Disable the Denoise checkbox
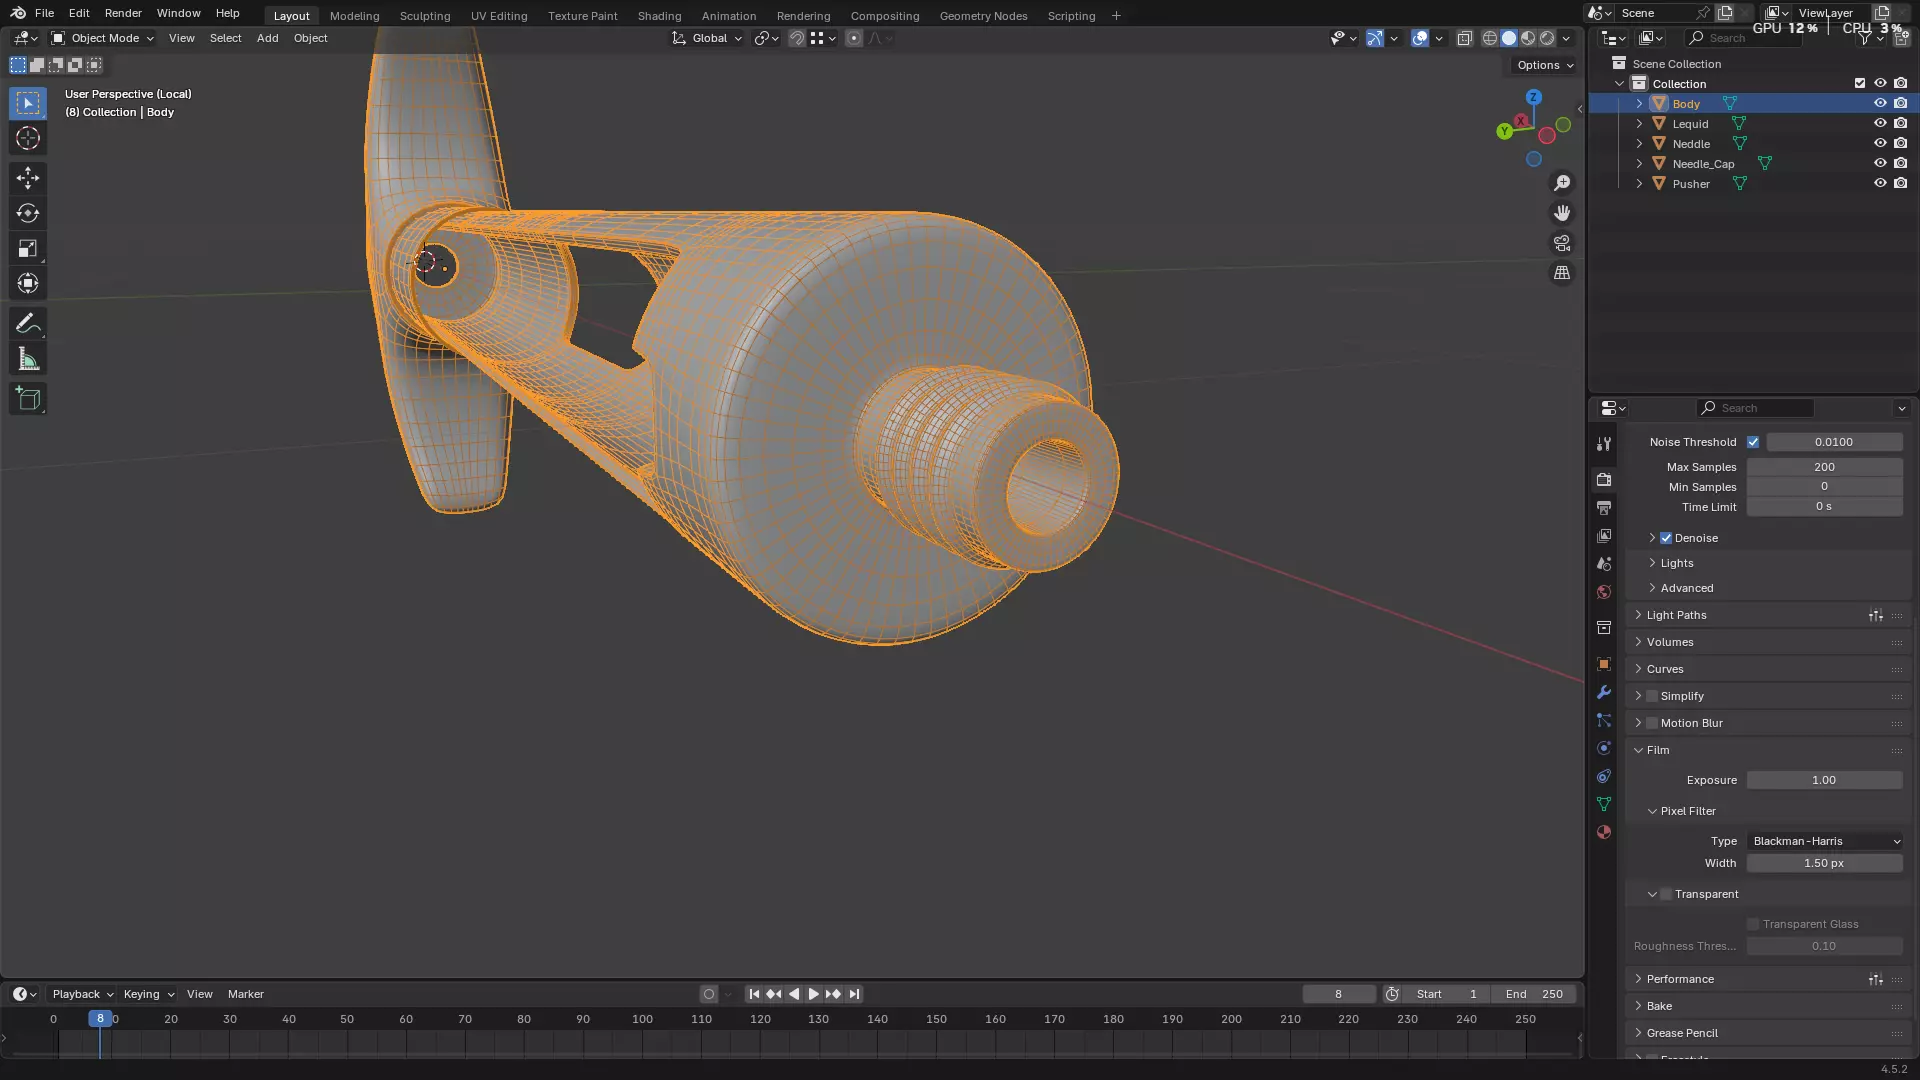1920x1080 pixels. coord(1666,538)
